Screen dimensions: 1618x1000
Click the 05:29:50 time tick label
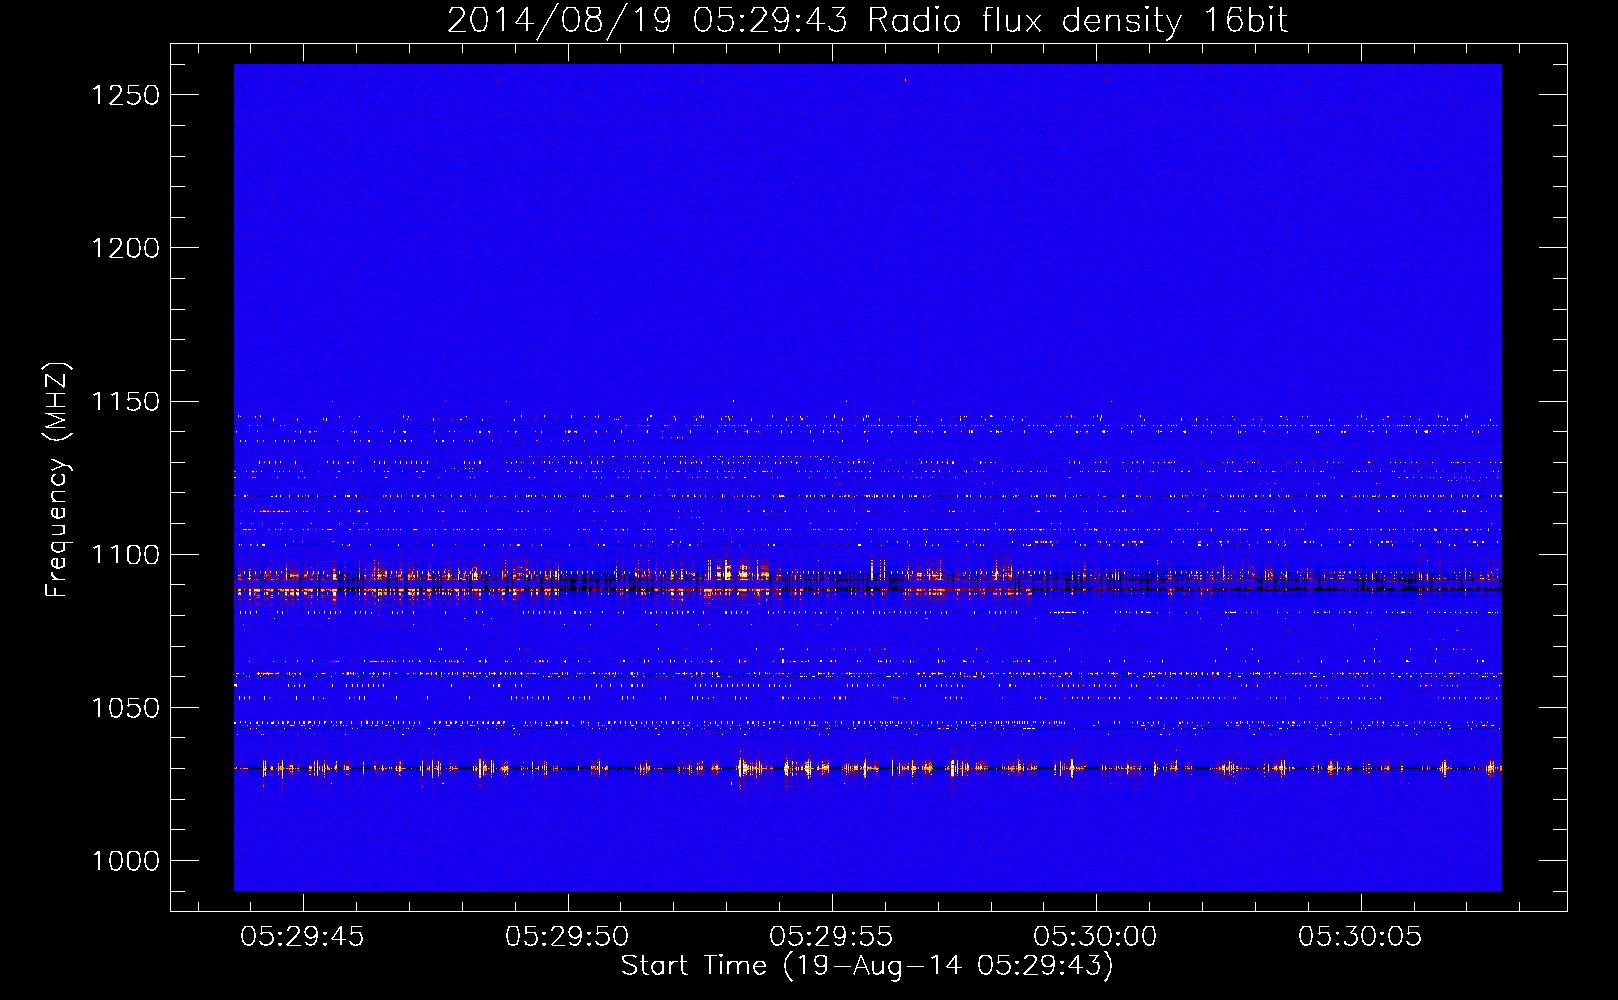(567, 937)
